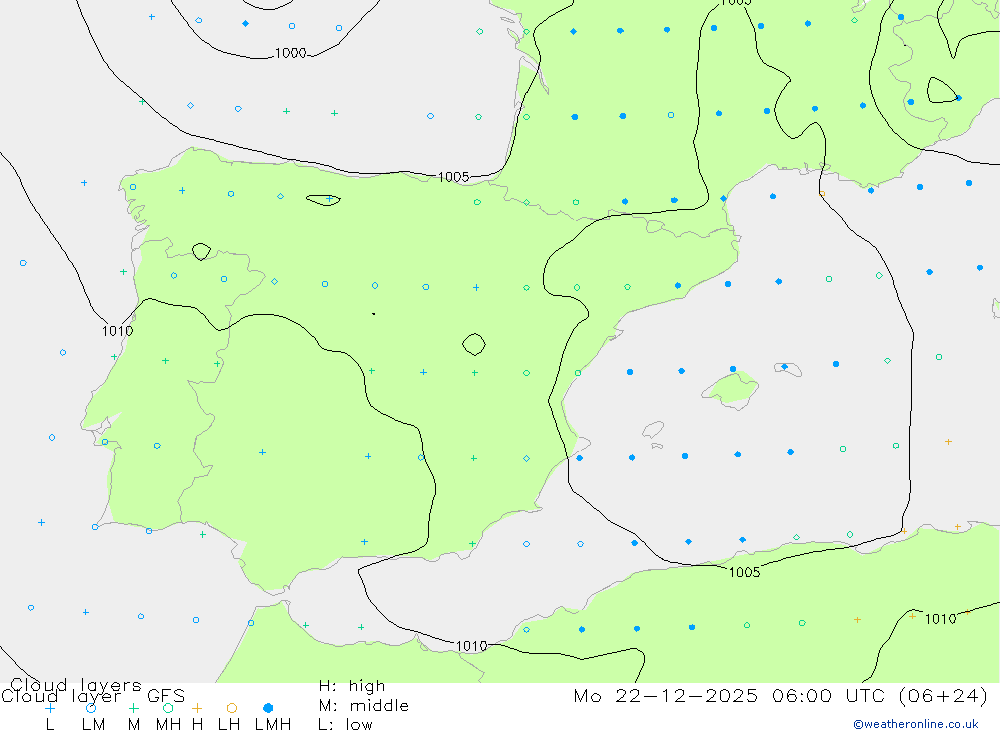Viewport: 1000px width, 733px height.
Task: Click the 'H: high' legend text
Action: click(x=352, y=686)
